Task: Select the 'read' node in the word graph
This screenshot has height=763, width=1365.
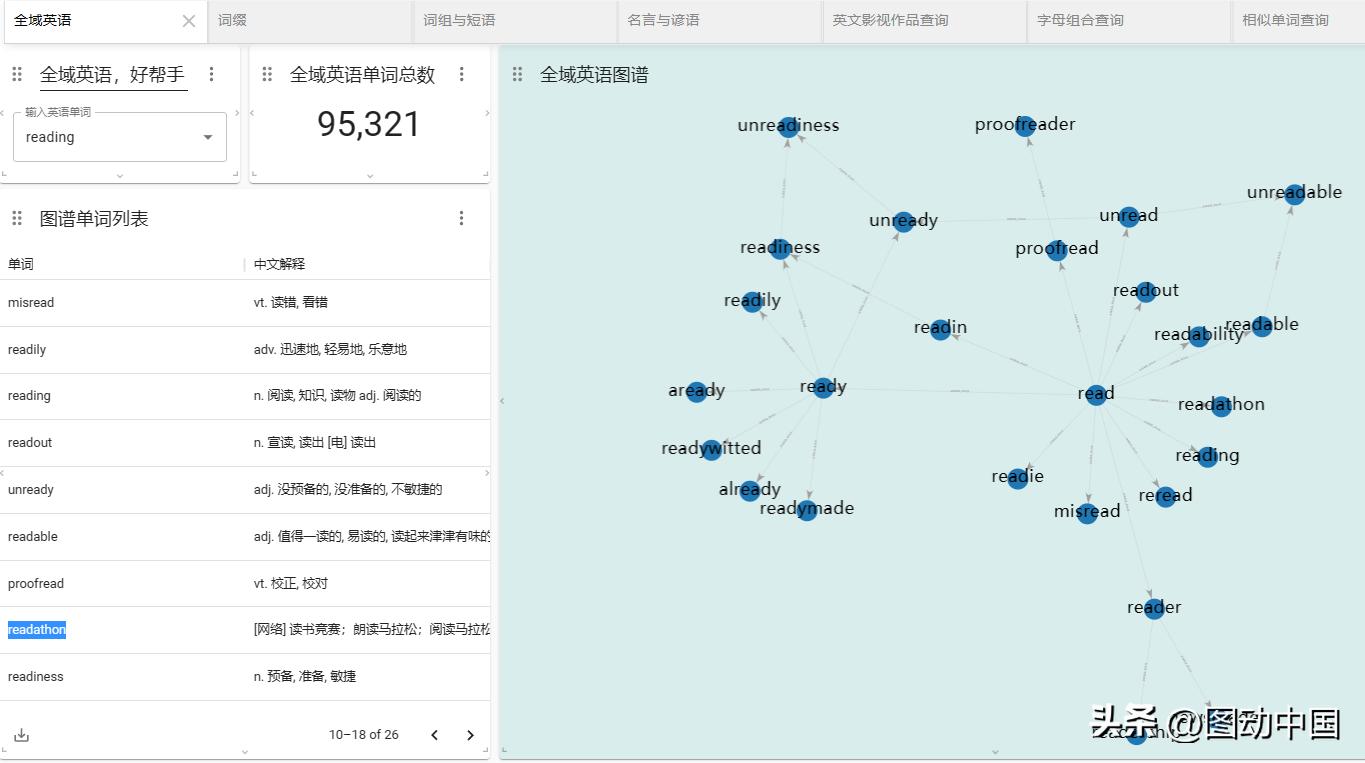Action: [x=1095, y=393]
